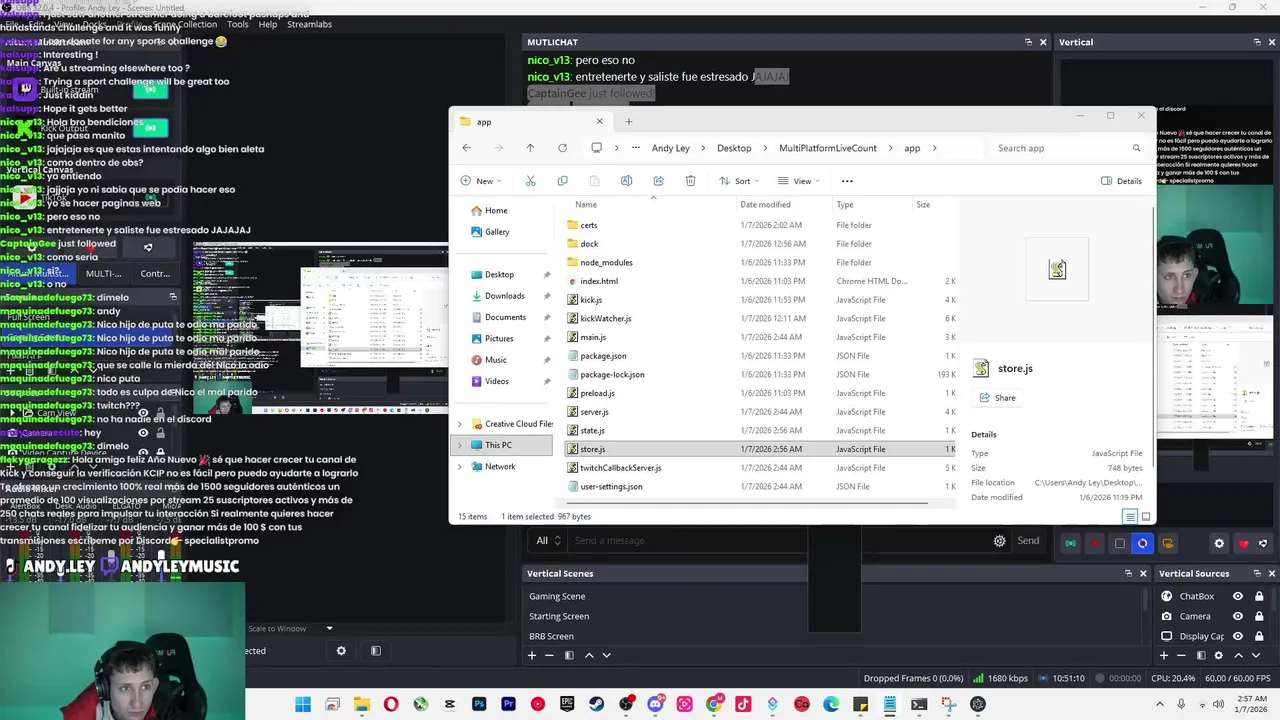Screen dimensions: 1280x720
Task: Add a new File Explorer tab
Action: [x=628, y=122]
